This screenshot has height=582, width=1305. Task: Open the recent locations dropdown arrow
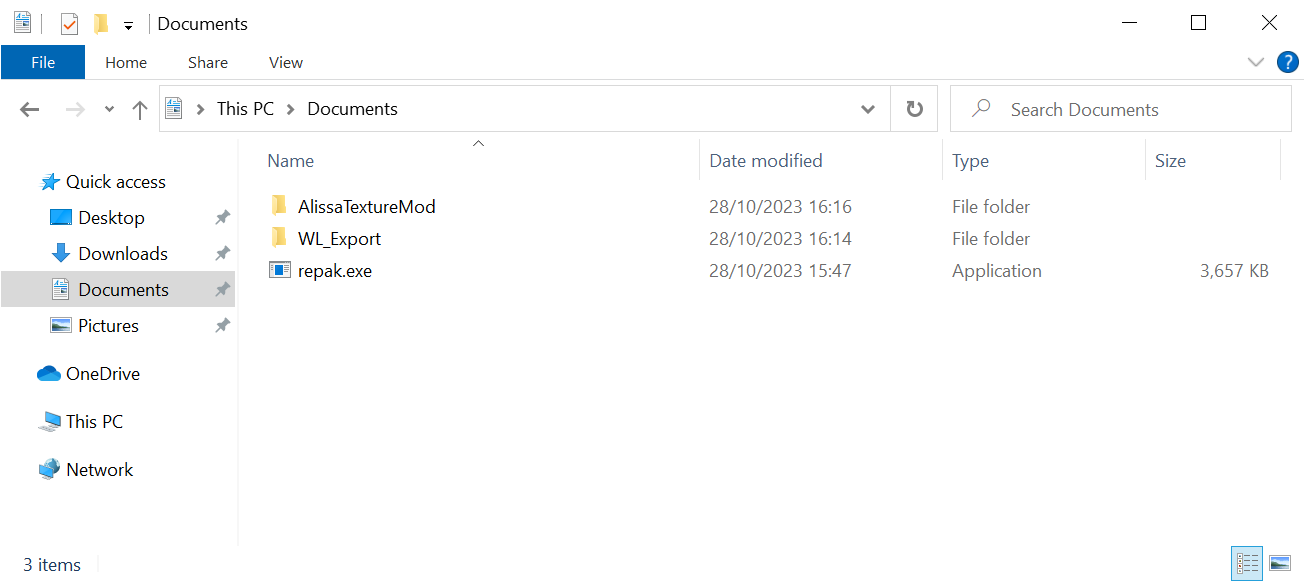click(x=109, y=110)
